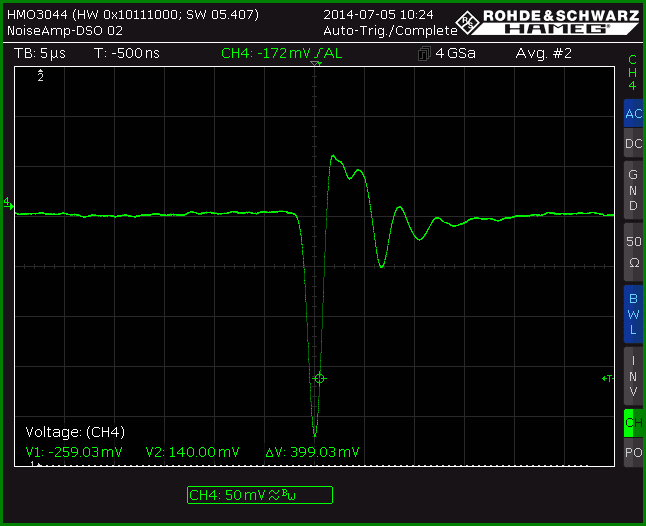This screenshot has width=646, height=526.
Task: Click the CH4 ground level marker arrow
Action: 8,203
